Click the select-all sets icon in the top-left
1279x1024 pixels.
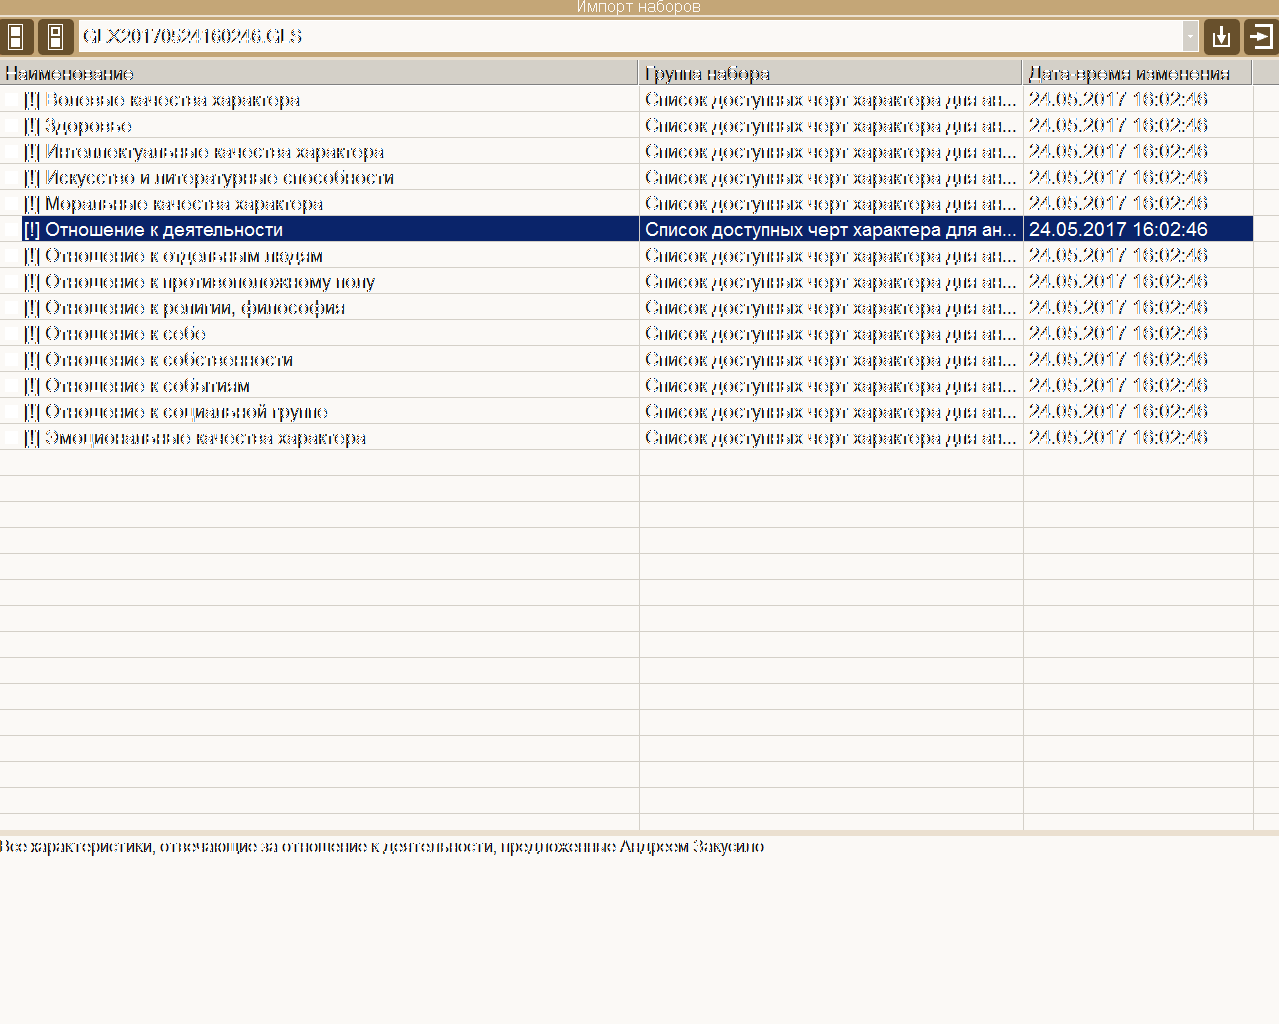pos(16,37)
